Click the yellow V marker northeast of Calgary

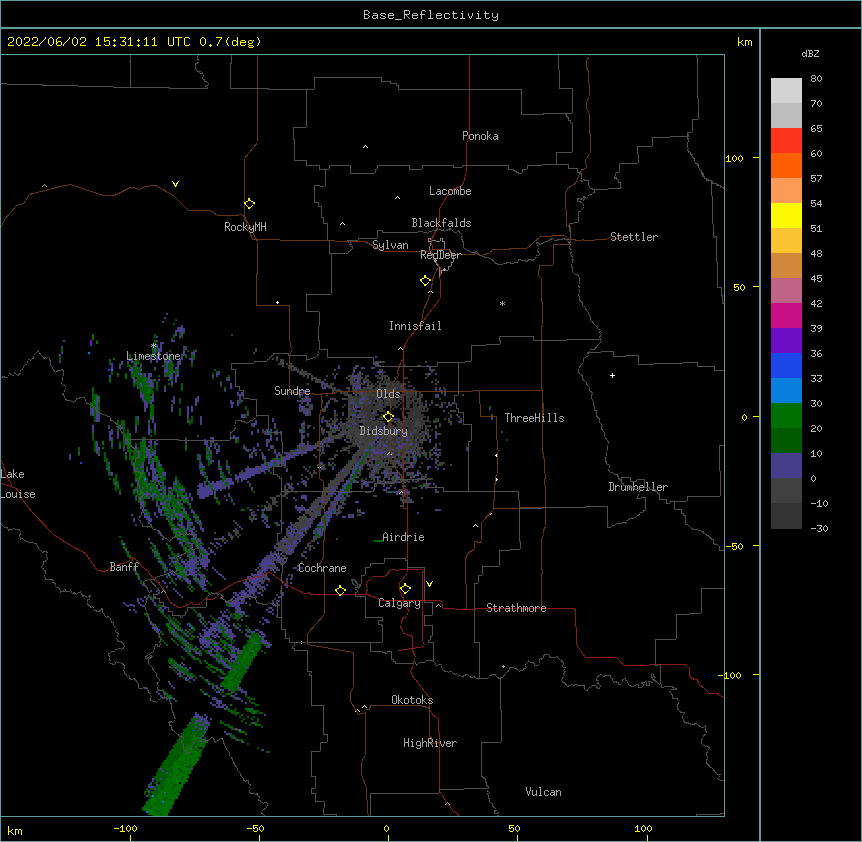(x=429, y=584)
